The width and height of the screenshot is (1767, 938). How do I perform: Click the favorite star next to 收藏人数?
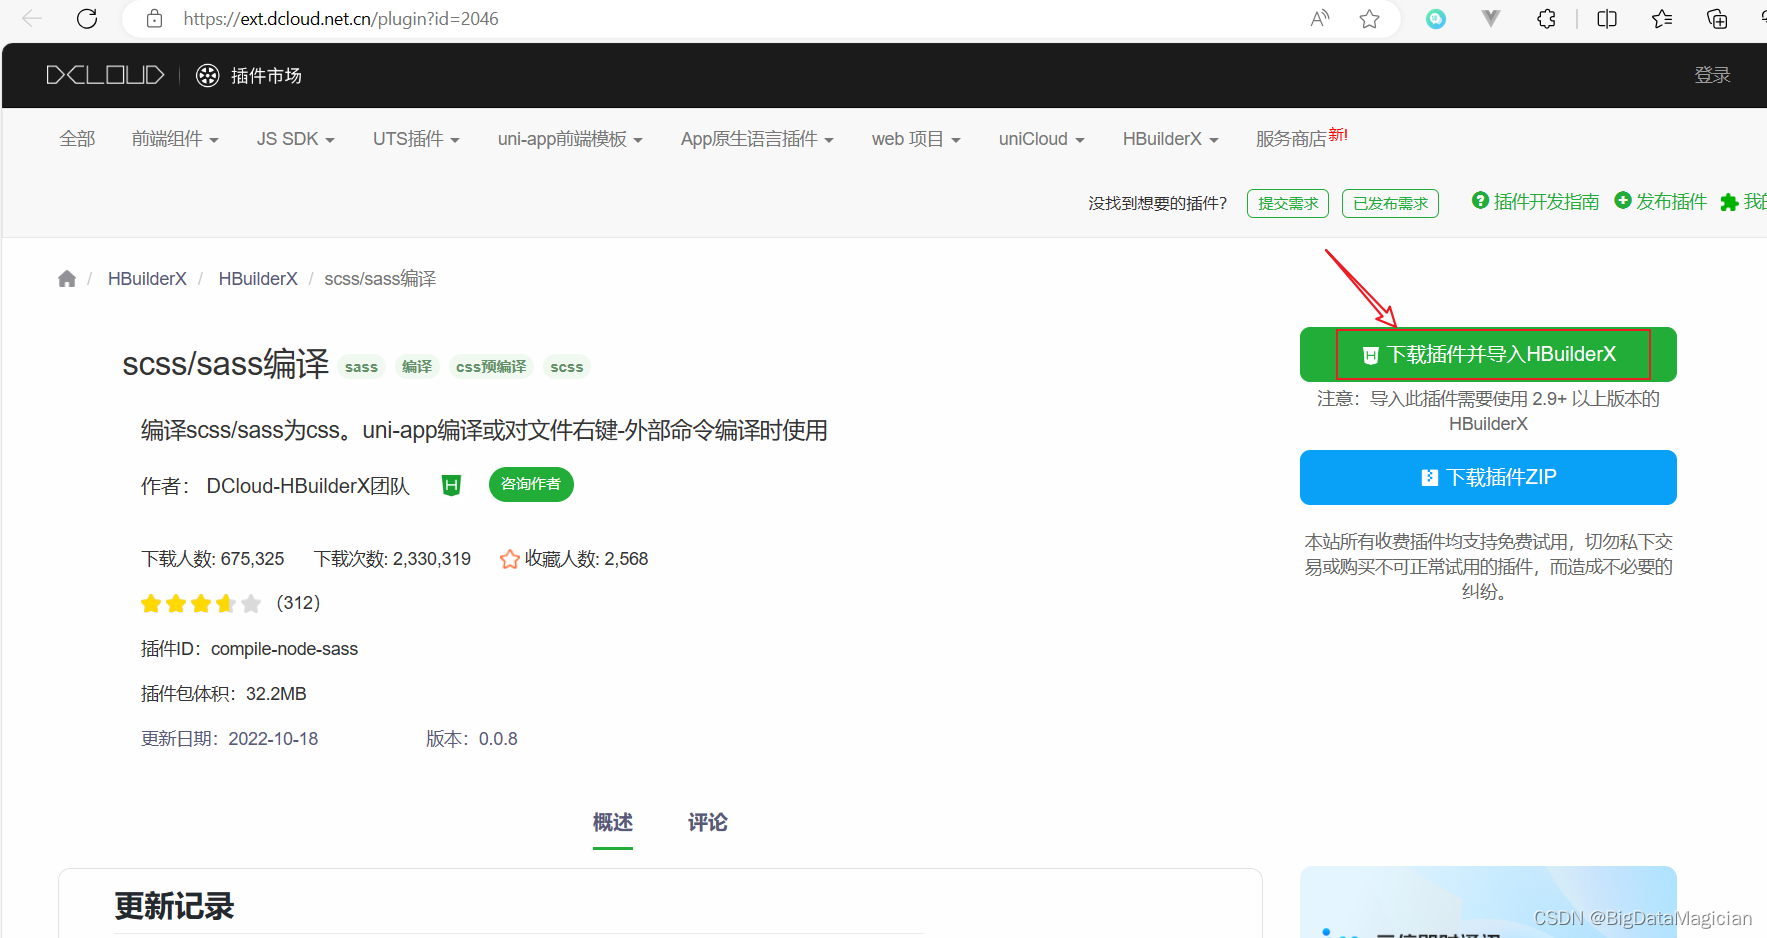(x=509, y=559)
